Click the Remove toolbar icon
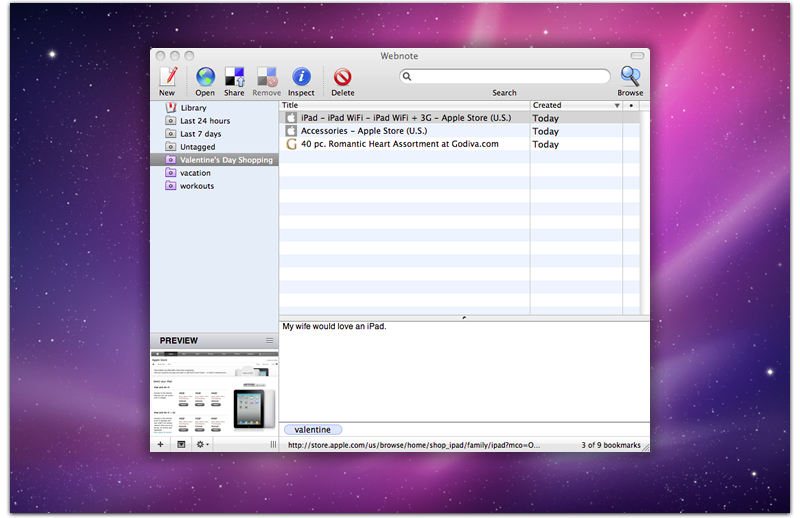The height and width of the screenshot is (518, 800). click(267, 77)
